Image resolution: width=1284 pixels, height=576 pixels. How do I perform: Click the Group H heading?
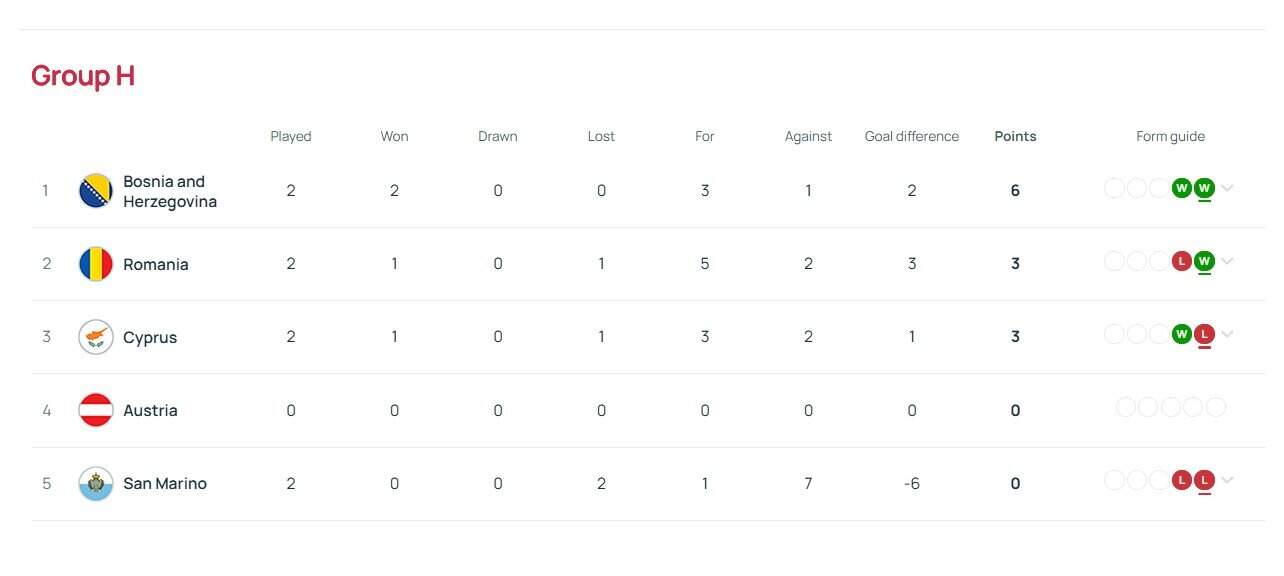coord(83,76)
